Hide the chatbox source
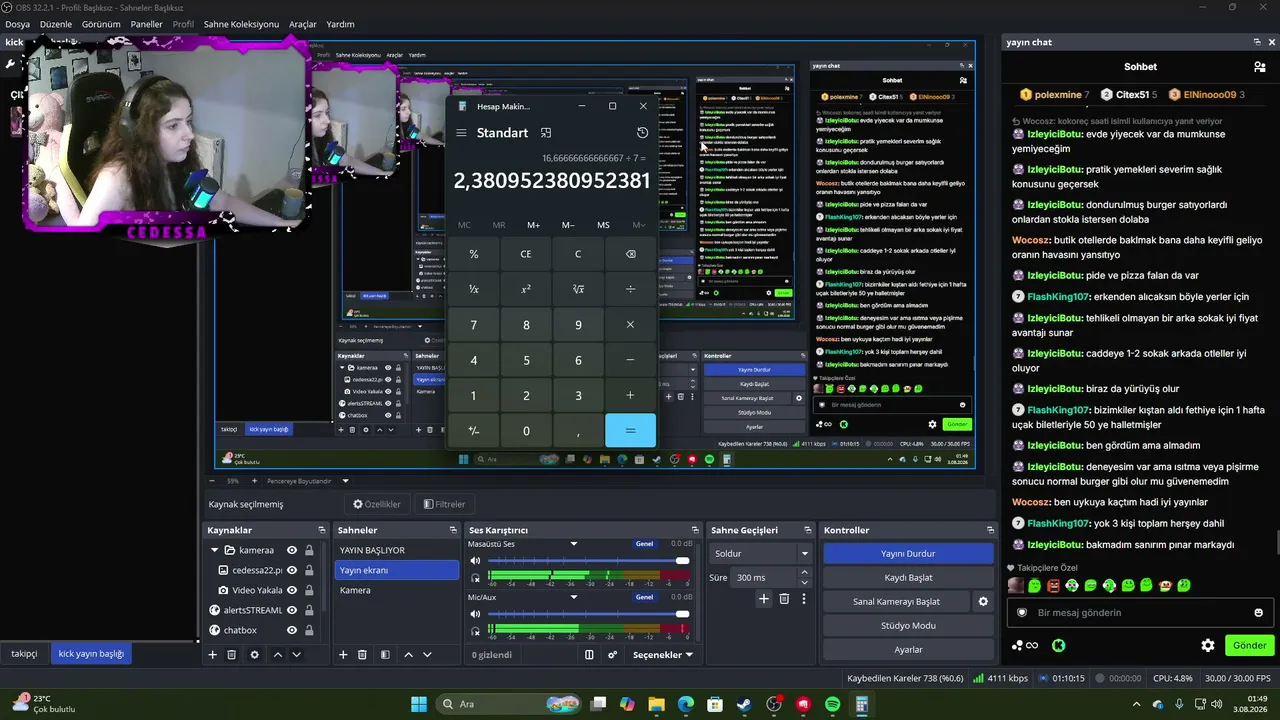 click(292, 630)
